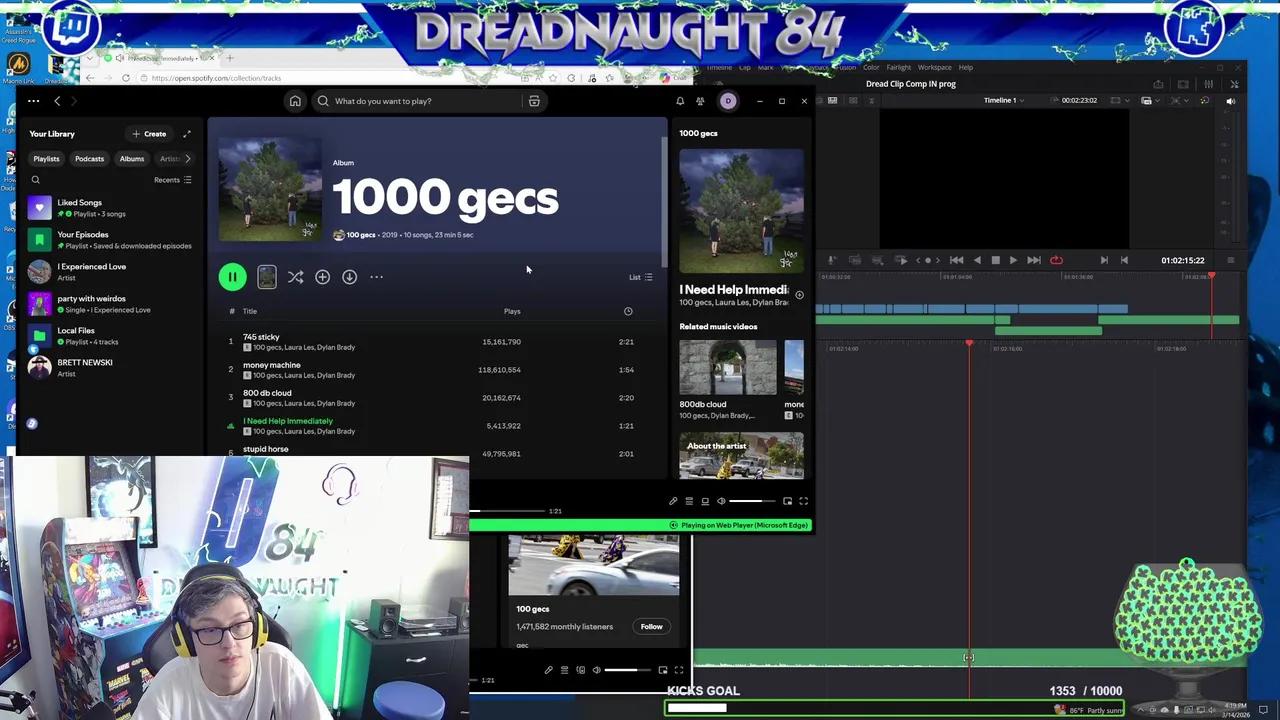The image size is (1280, 720).
Task: Open more options menu for the album
Action: [376, 277]
